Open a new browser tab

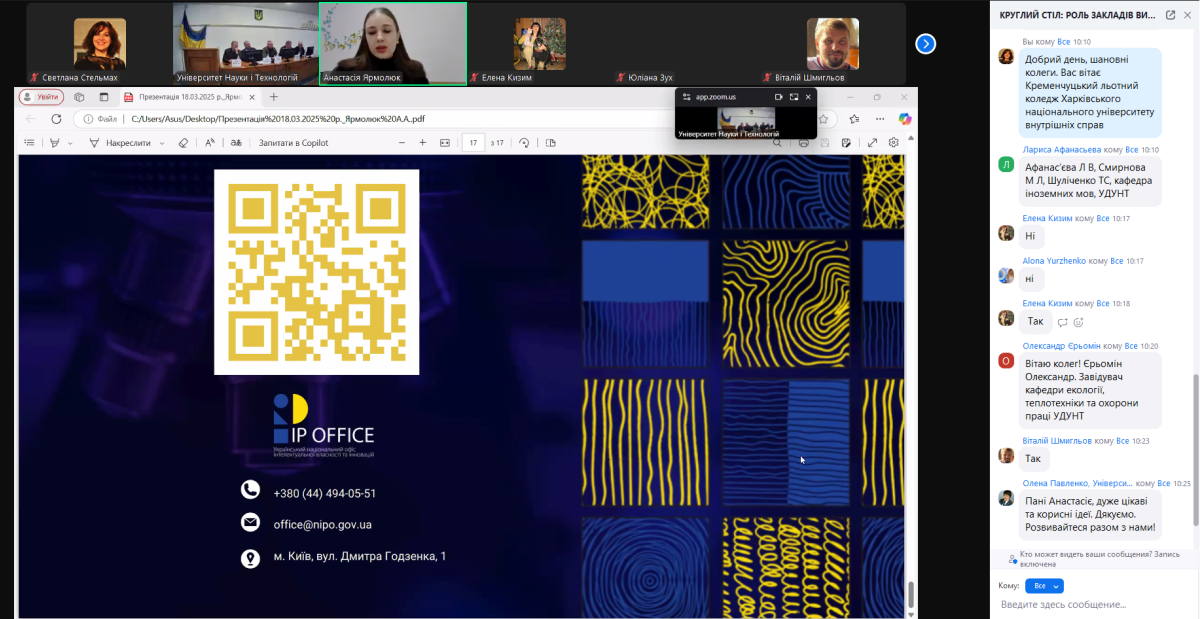(x=274, y=97)
